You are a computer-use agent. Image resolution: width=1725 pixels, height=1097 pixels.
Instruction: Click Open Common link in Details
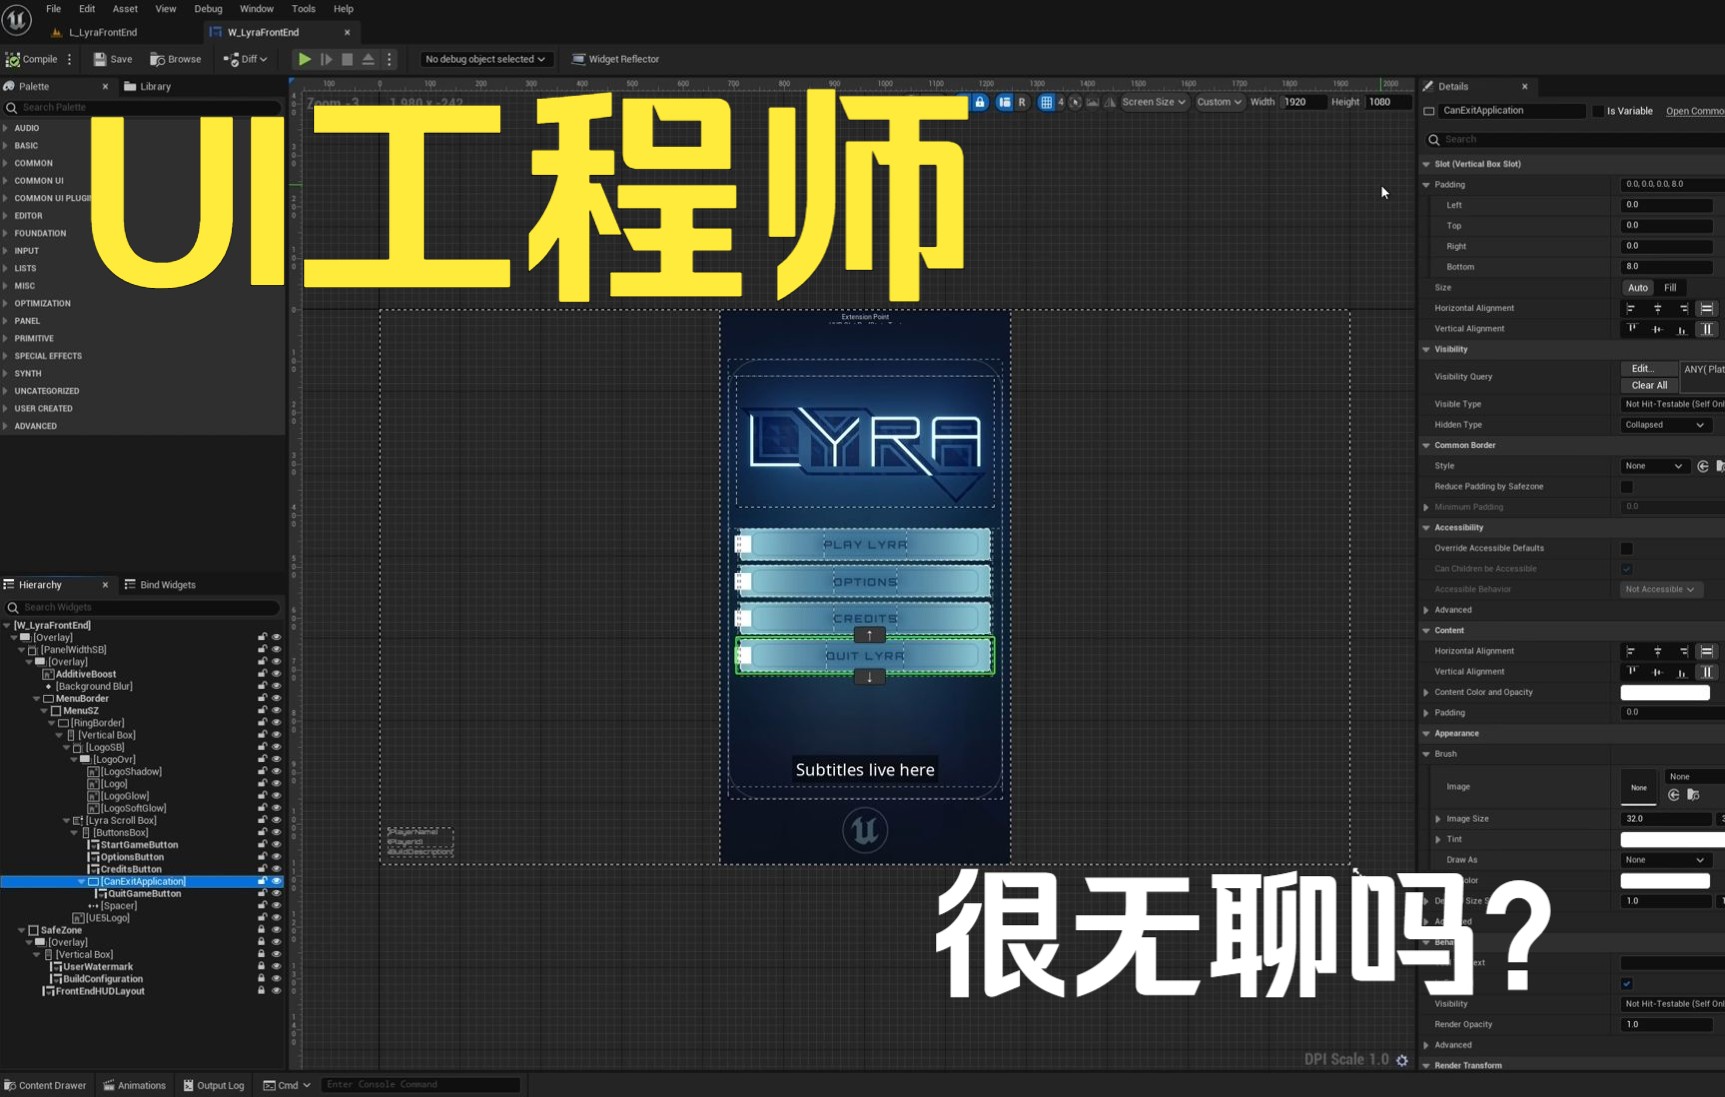pos(1695,111)
